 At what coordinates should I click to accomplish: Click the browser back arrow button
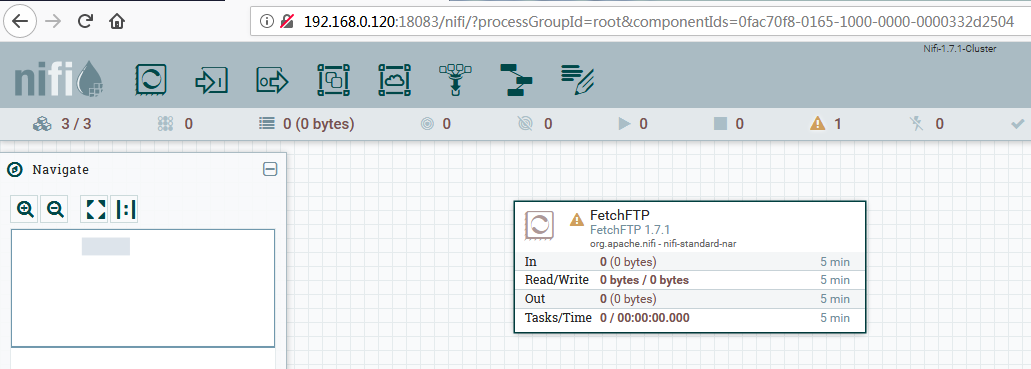click(20, 21)
